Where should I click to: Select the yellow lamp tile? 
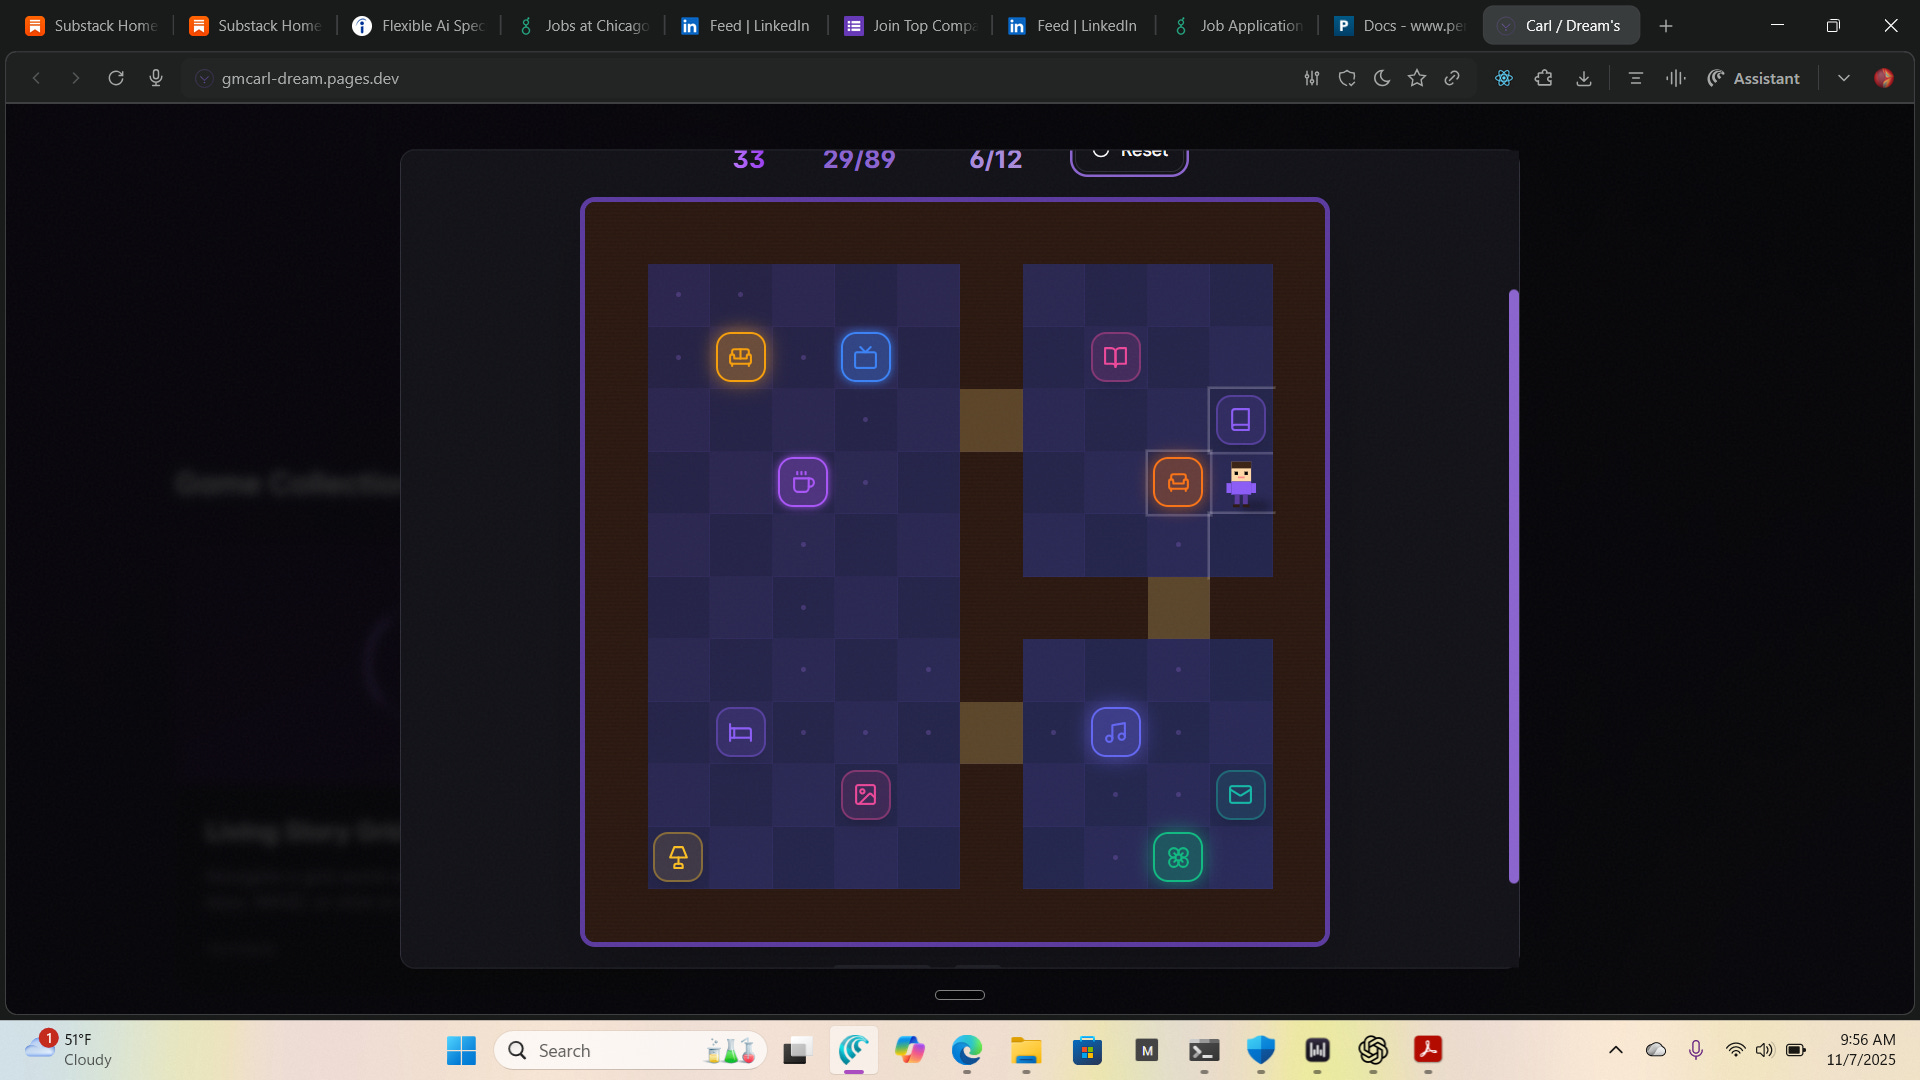pos(677,858)
